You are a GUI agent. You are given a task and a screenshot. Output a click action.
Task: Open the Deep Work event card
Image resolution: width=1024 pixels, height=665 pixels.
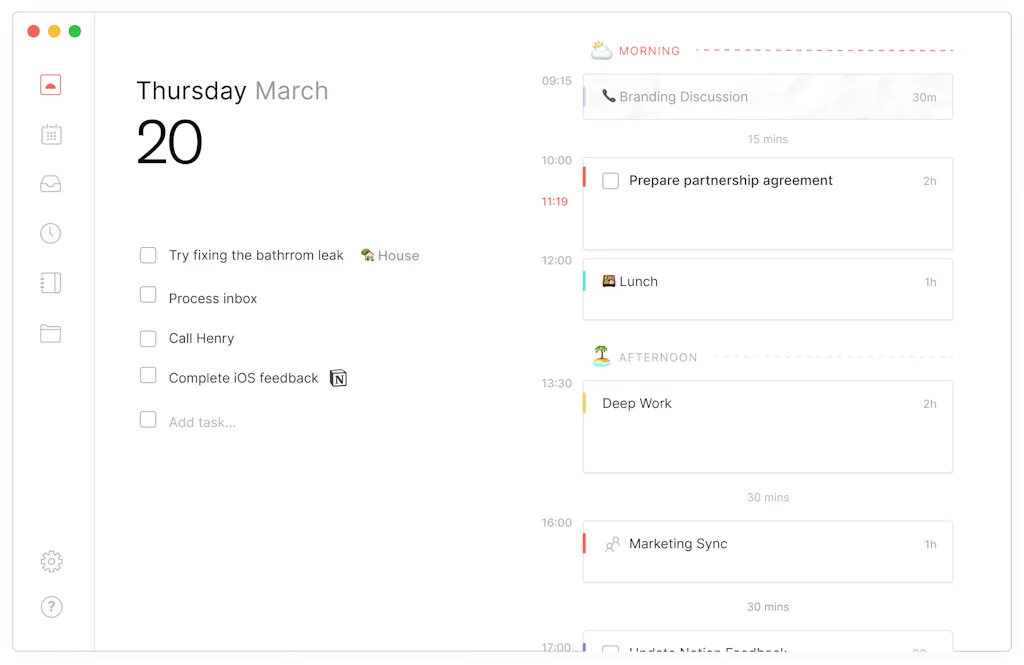[x=767, y=426]
